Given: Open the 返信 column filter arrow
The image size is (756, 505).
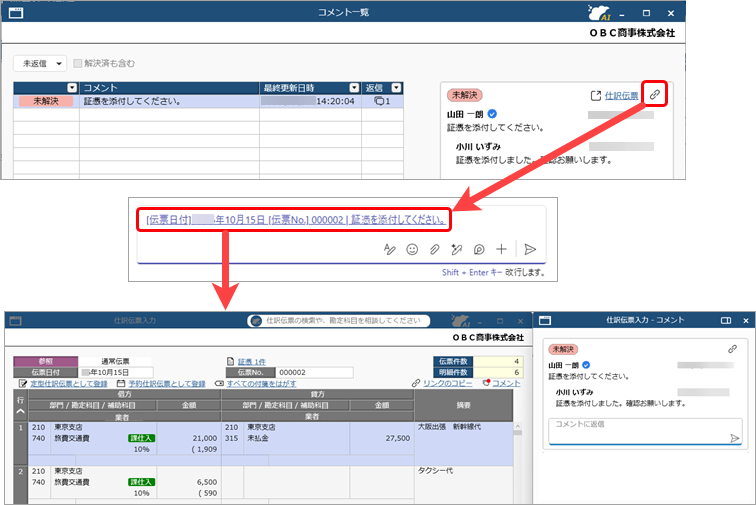Looking at the screenshot, I should (x=396, y=87).
